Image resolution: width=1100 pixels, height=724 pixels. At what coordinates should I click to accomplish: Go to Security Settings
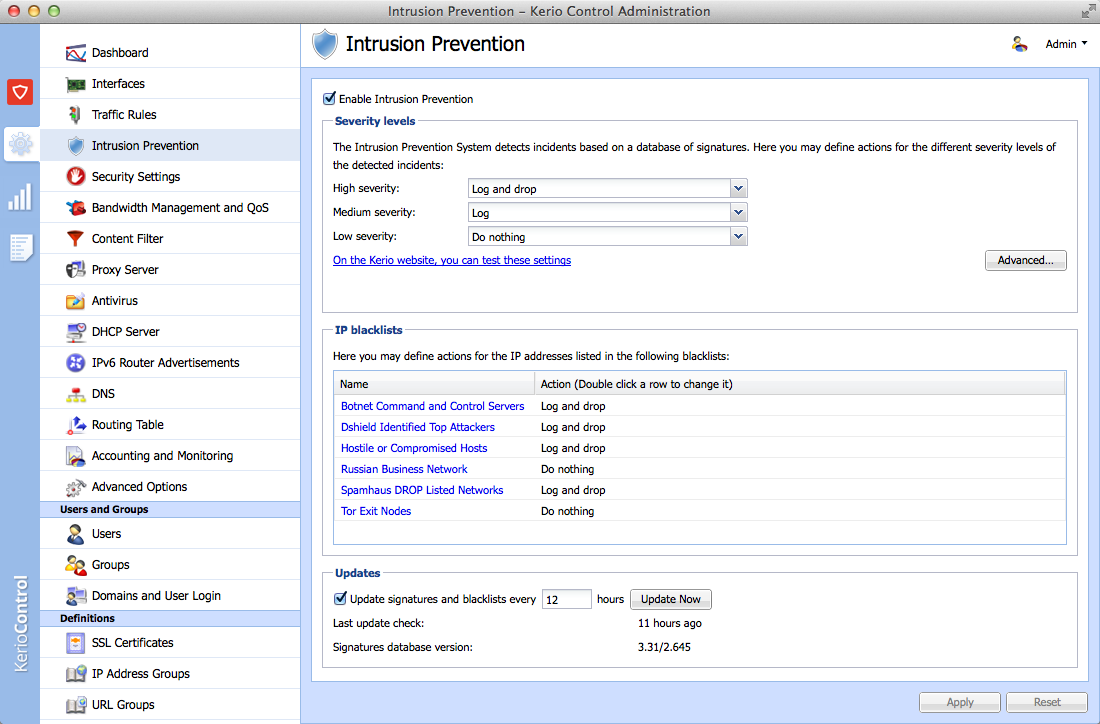coord(170,177)
